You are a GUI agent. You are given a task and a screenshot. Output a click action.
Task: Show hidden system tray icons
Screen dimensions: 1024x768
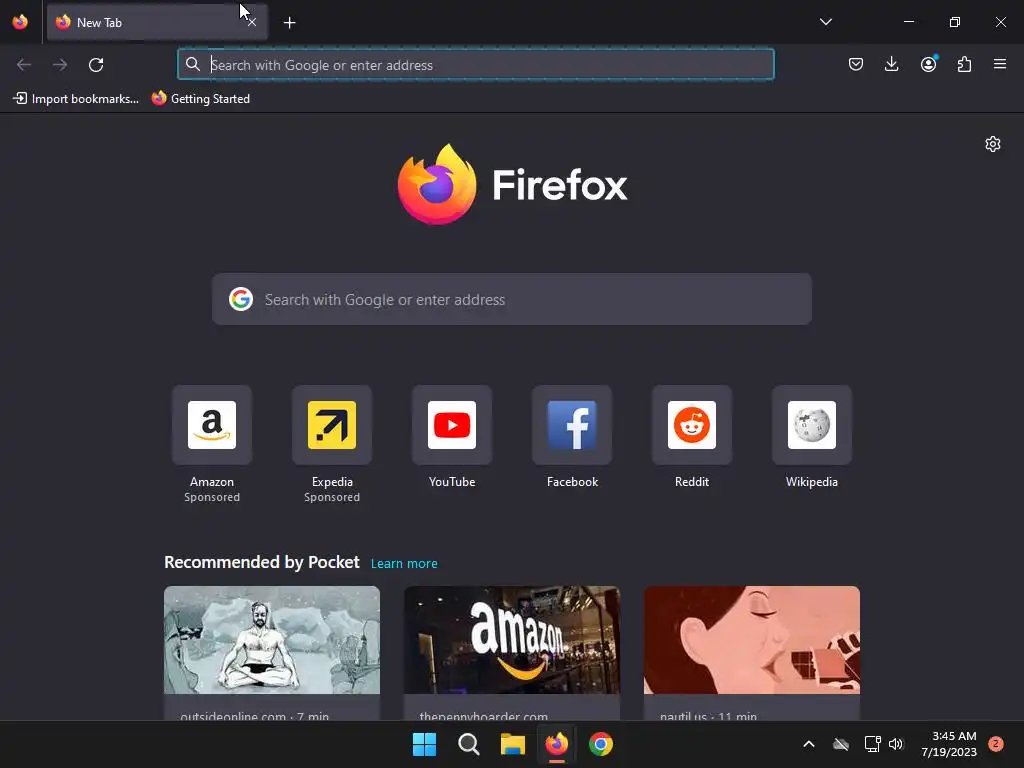click(808, 744)
